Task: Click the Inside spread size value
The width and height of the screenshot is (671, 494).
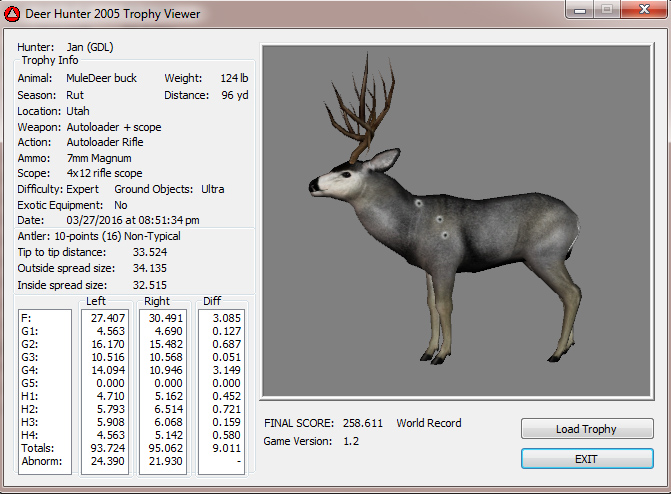Action: pyautogui.click(x=149, y=285)
